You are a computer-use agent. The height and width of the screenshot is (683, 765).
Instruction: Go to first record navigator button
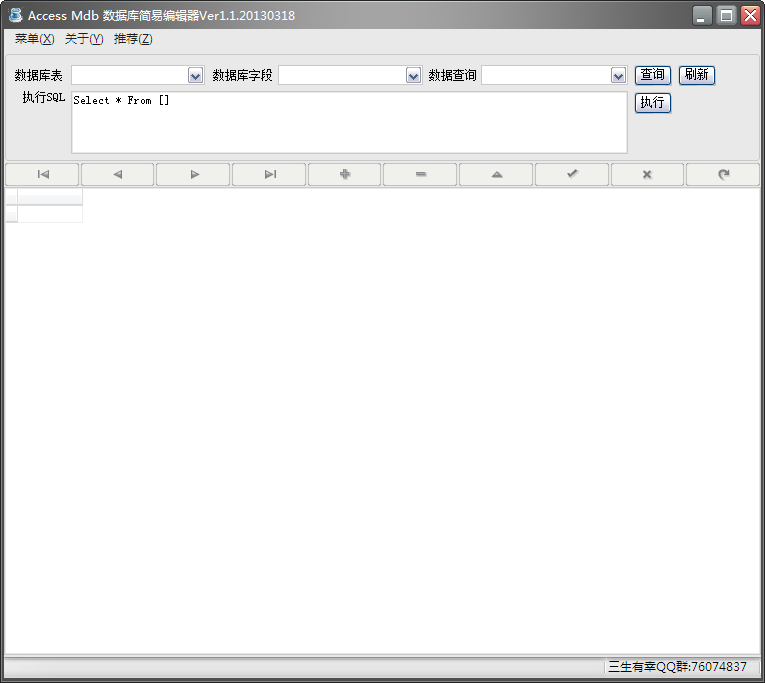point(42,175)
